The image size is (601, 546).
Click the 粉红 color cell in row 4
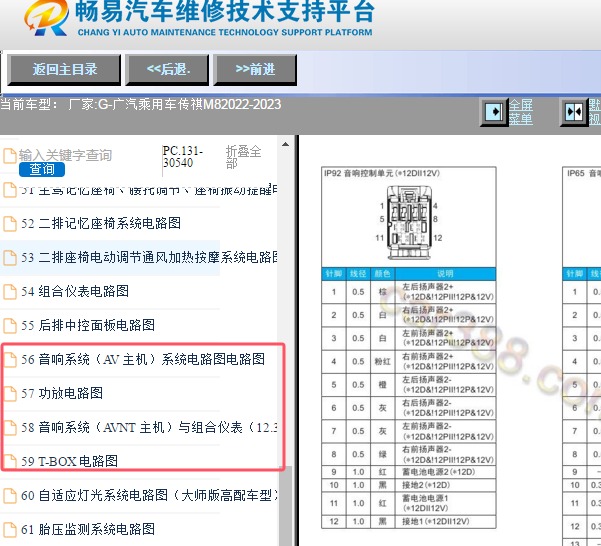tap(382, 361)
